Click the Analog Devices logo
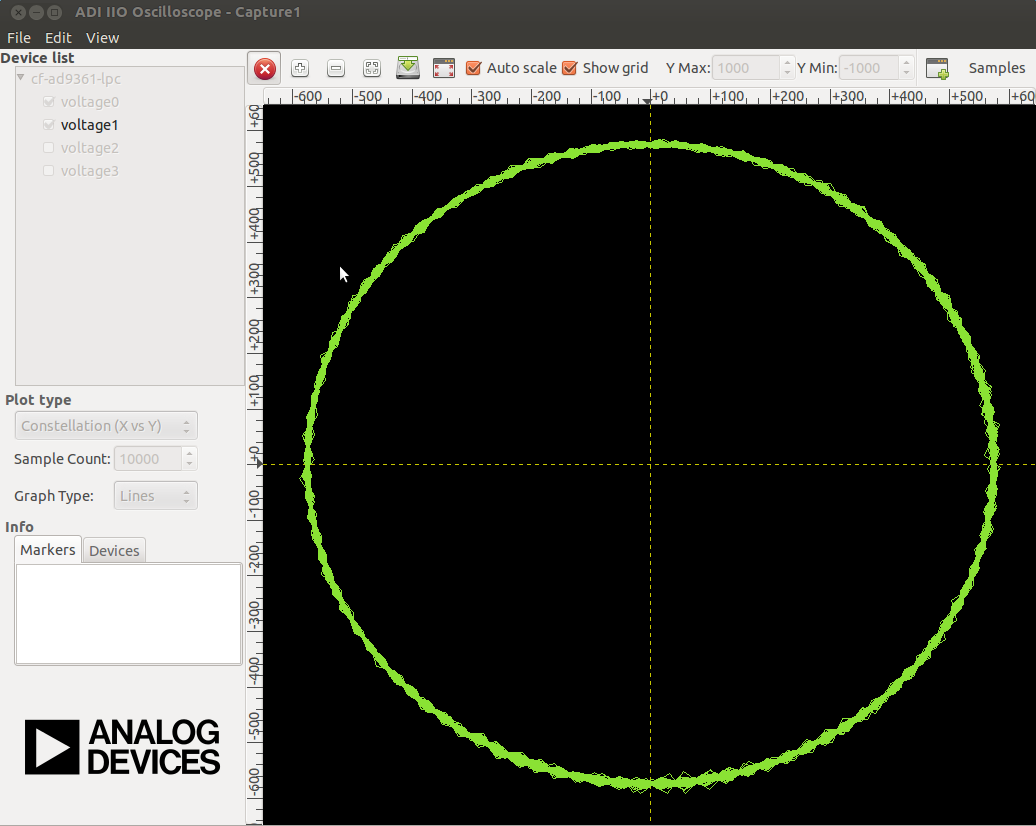This screenshot has width=1036, height=826. click(122, 747)
